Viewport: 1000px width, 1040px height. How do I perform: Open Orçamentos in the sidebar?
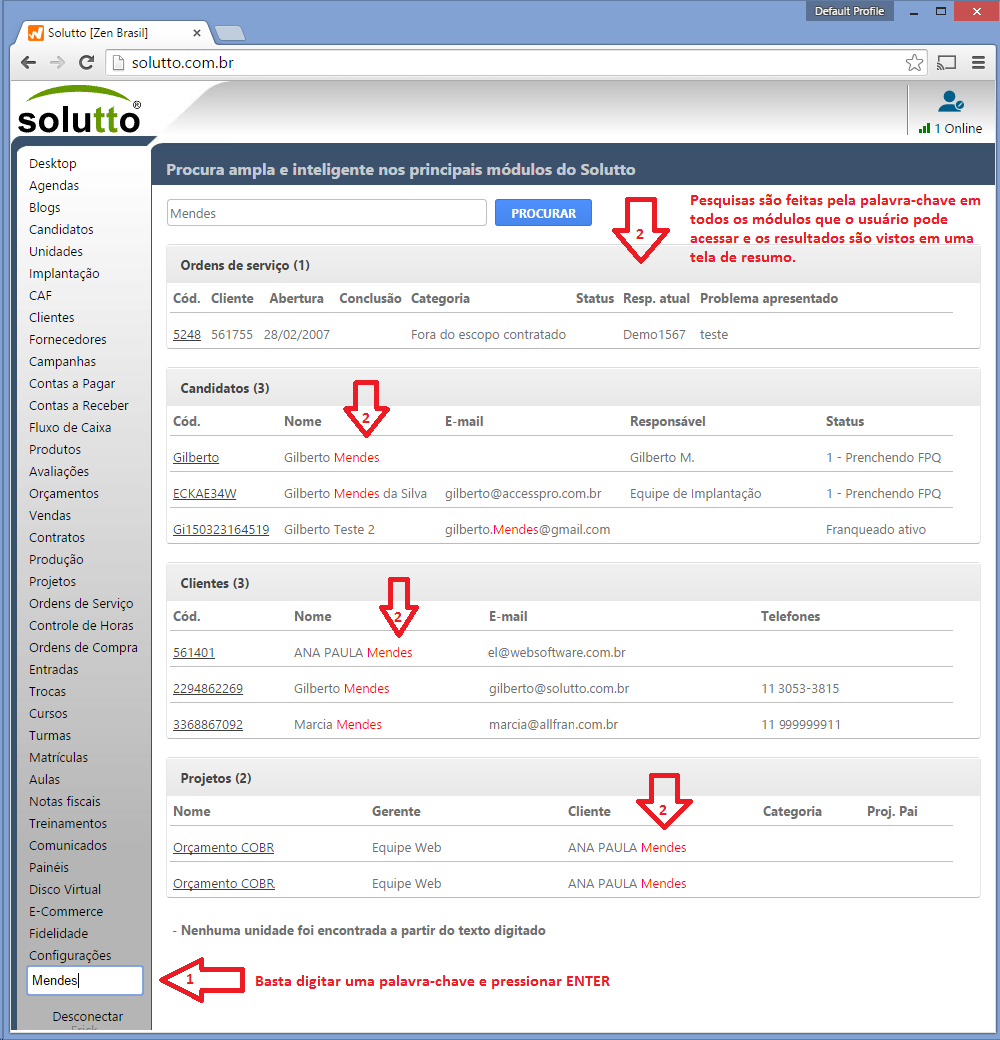(64, 493)
